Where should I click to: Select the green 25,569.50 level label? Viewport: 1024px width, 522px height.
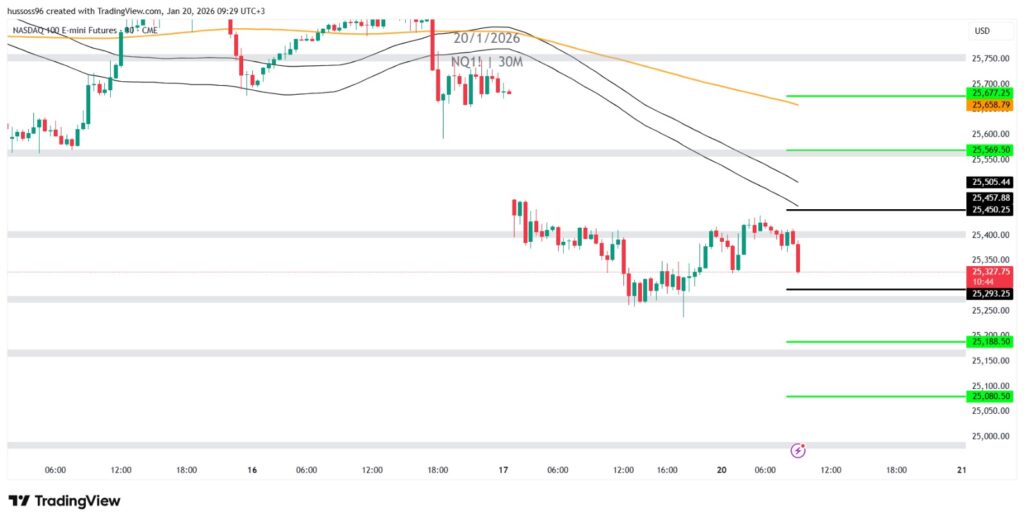[990, 150]
